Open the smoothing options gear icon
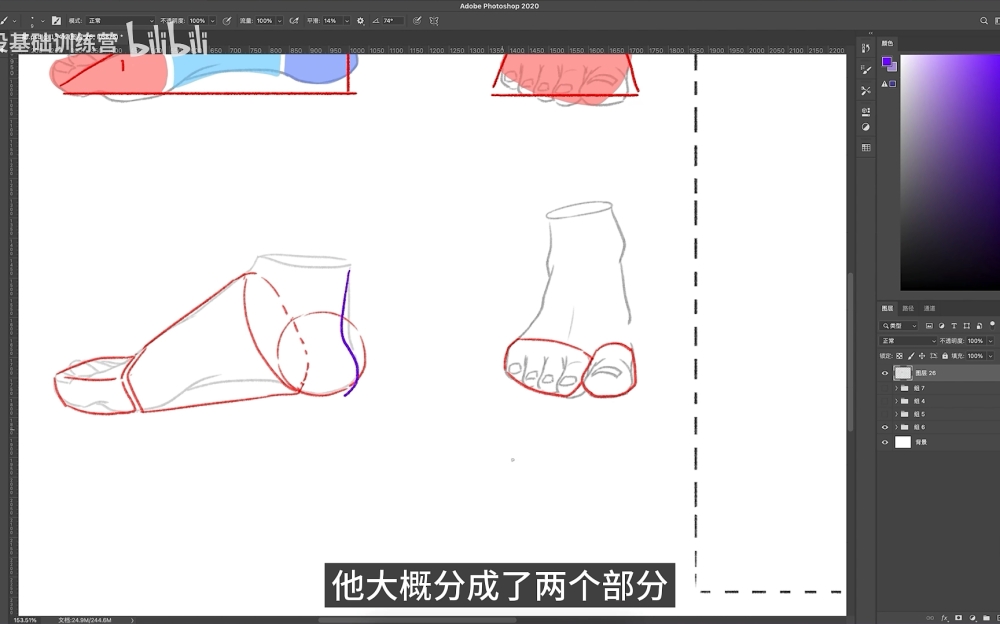Image resolution: width=1000 pixels, height=624 pixels. [x=360, y=20]
